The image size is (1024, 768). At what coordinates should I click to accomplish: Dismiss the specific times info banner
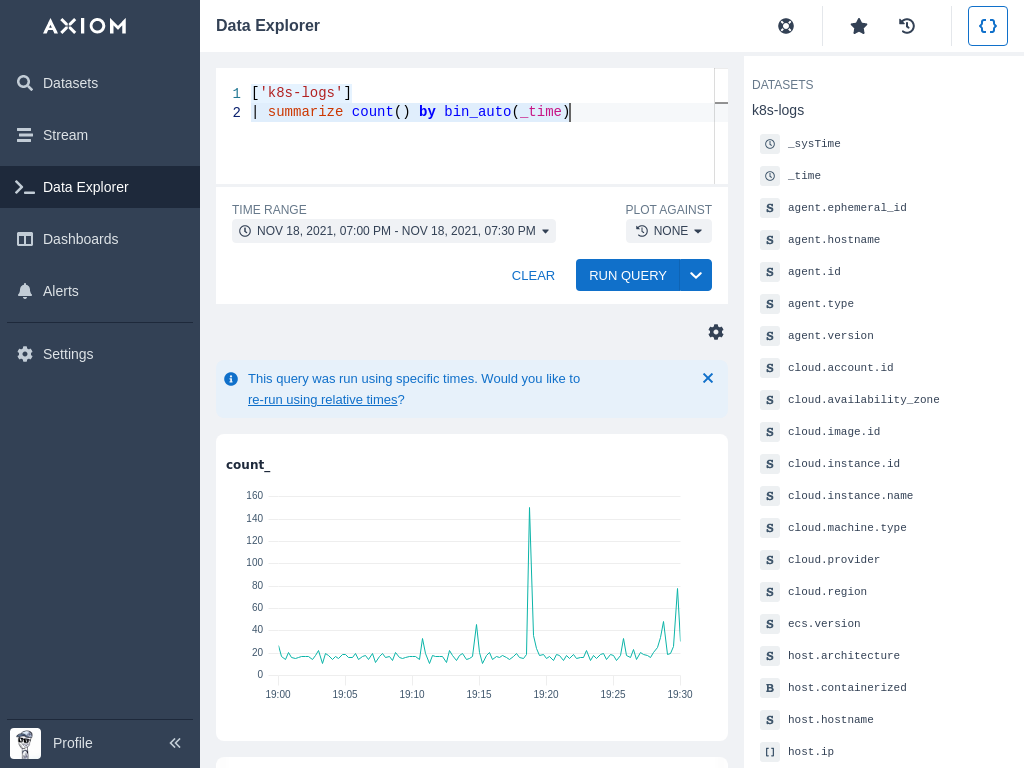click(x=708, y=378)
